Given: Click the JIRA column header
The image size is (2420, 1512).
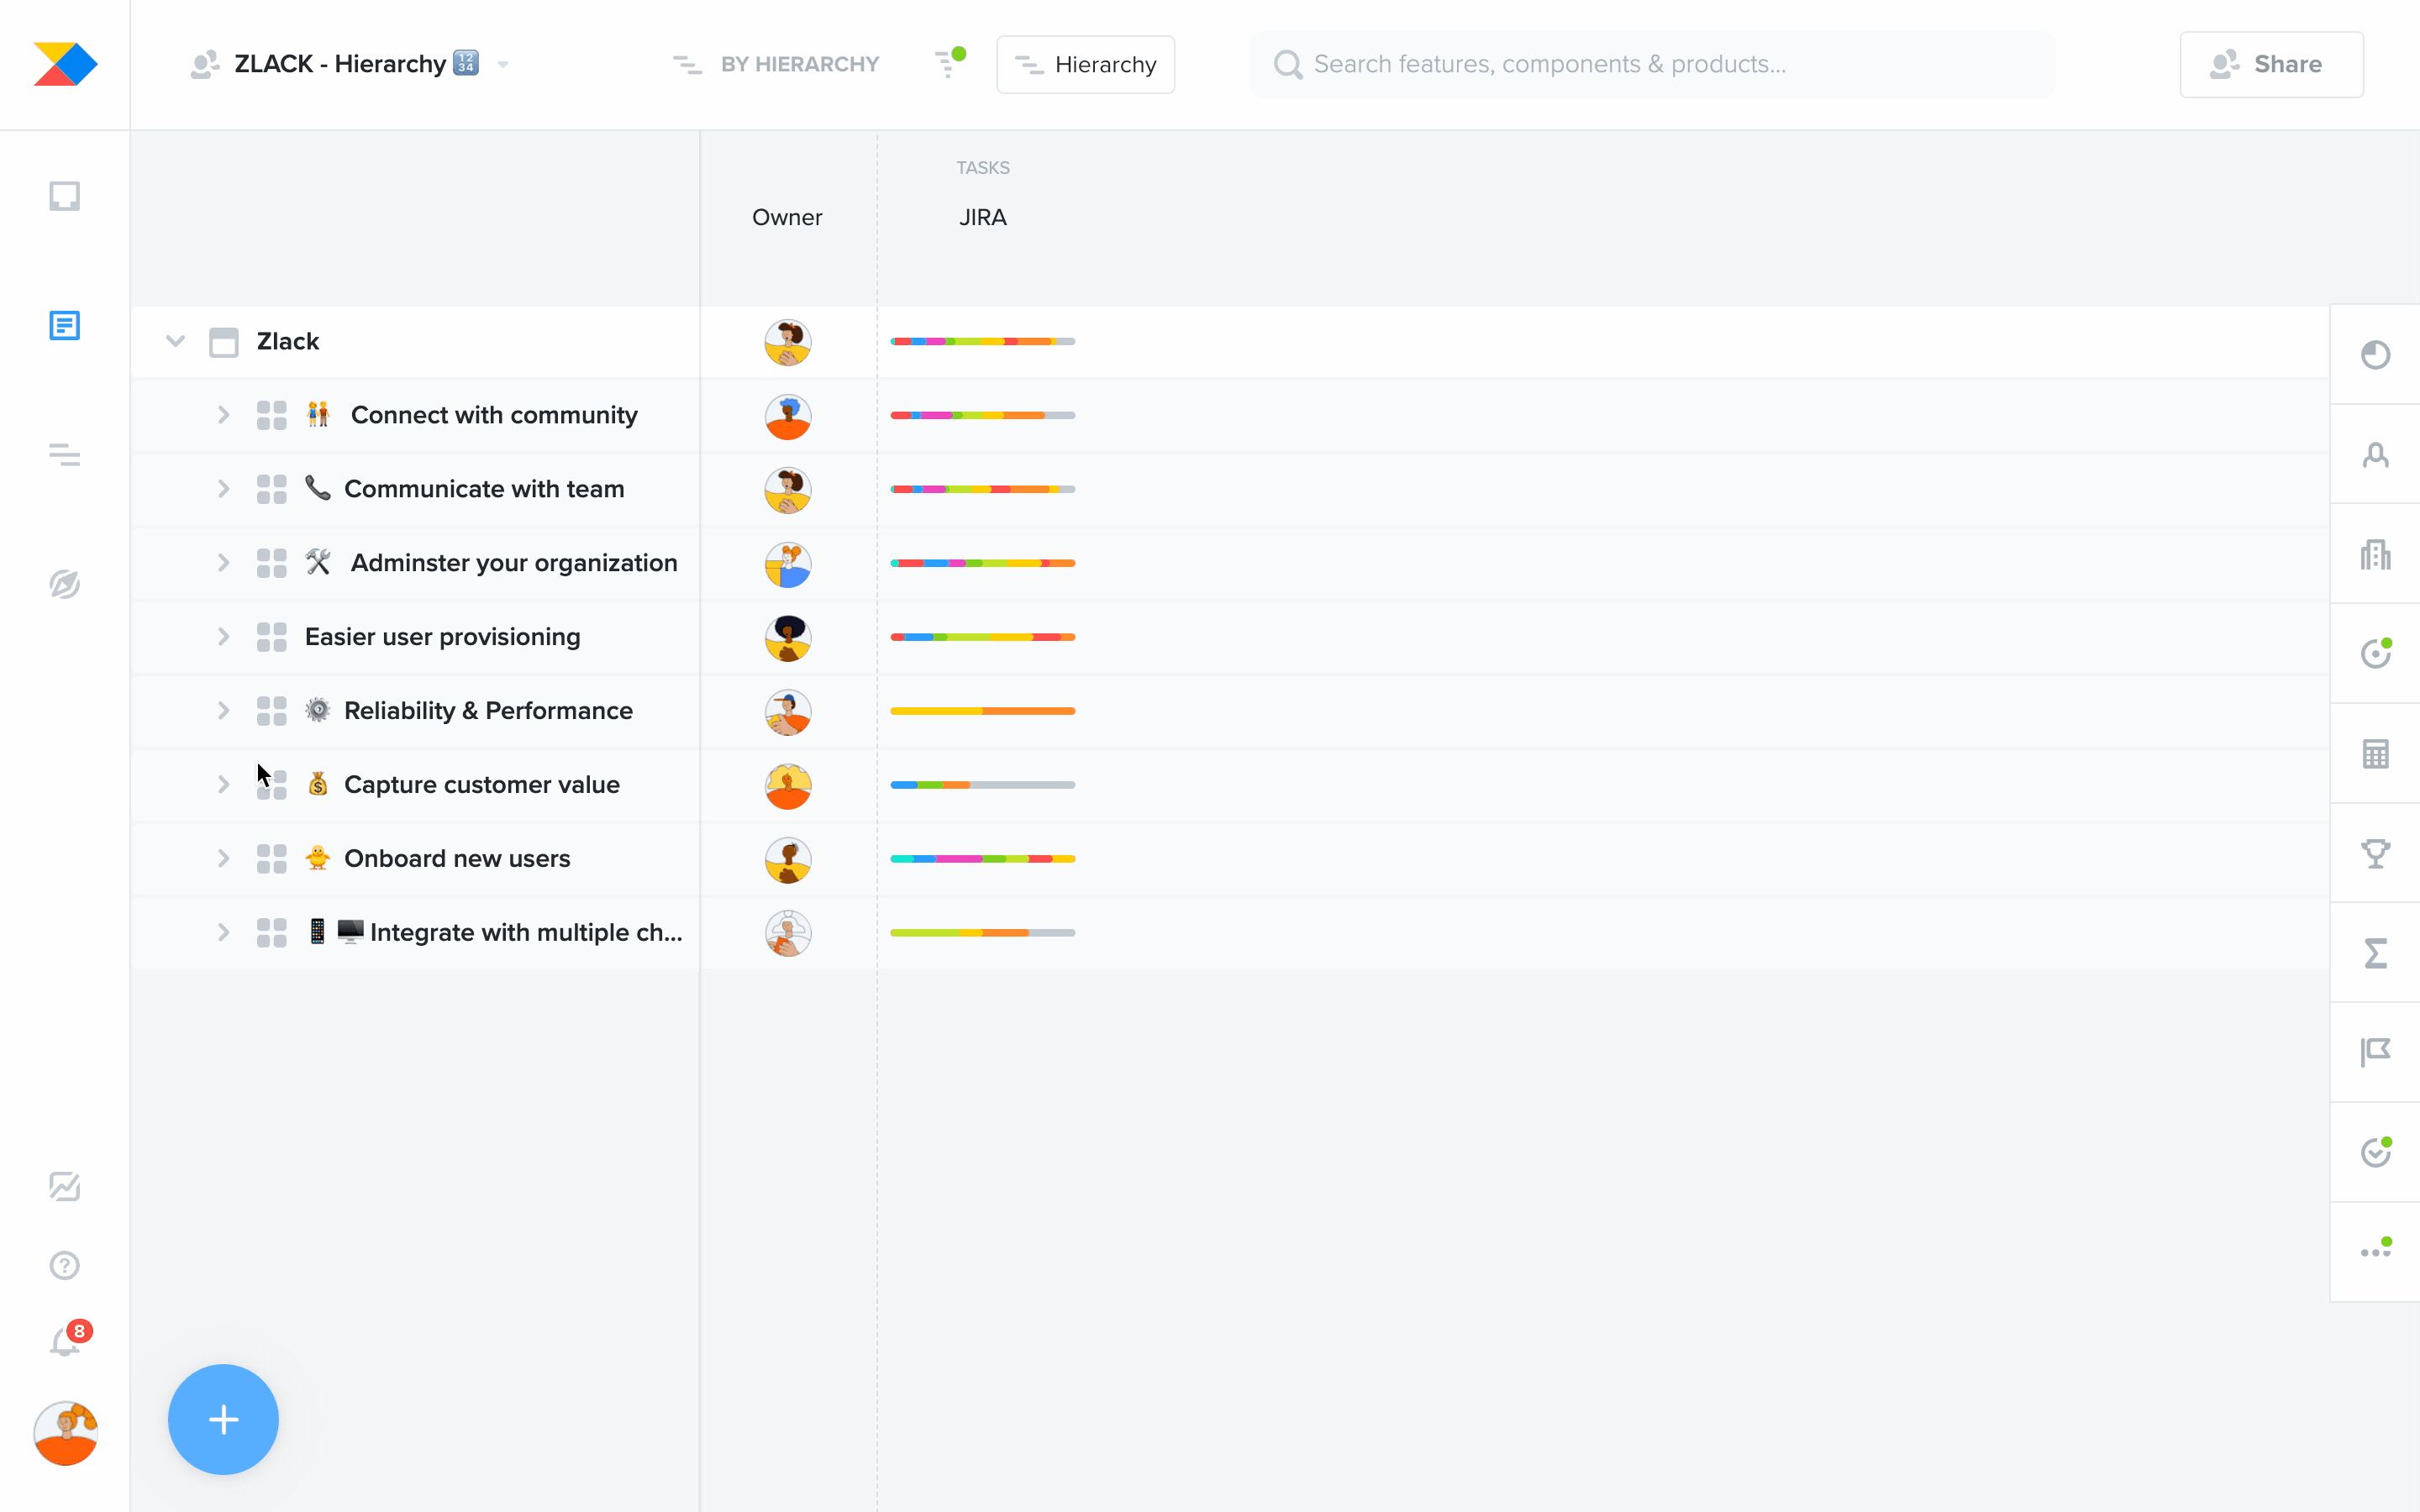Looking at the screenshot, I should point(982,217).
